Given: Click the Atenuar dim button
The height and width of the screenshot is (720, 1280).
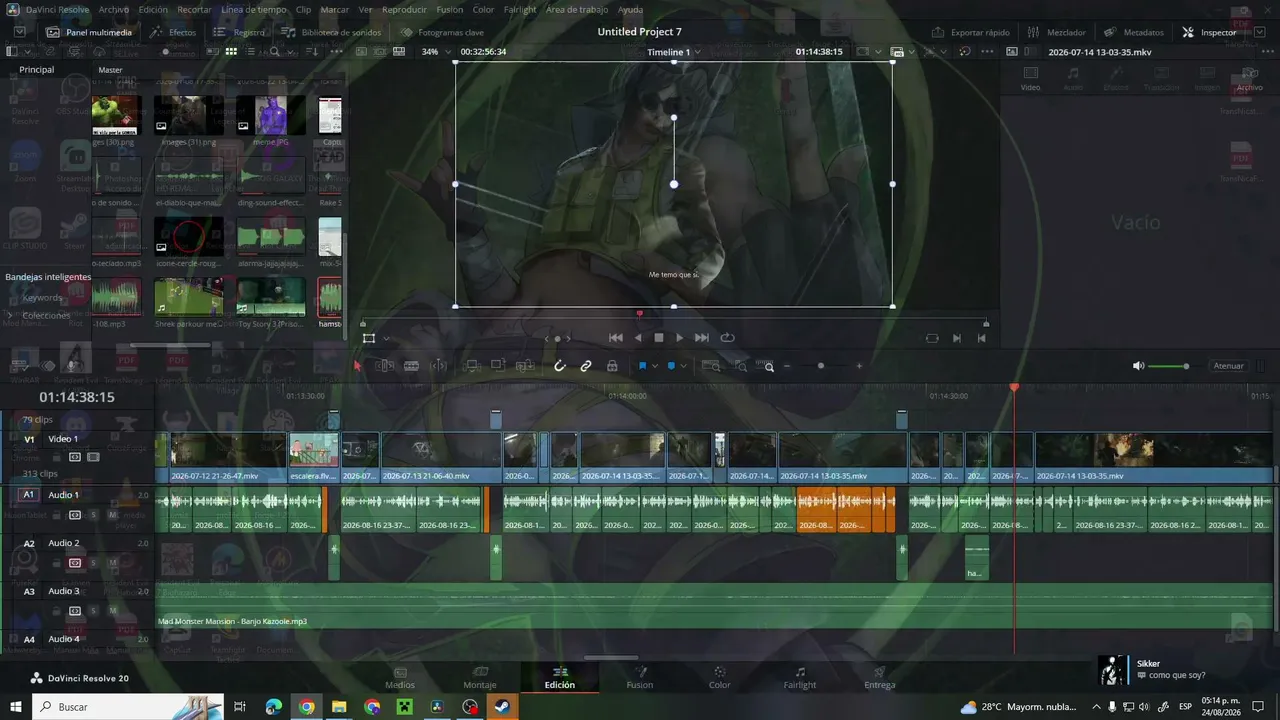Looking at the screenshot, I should click(1229, 366).
